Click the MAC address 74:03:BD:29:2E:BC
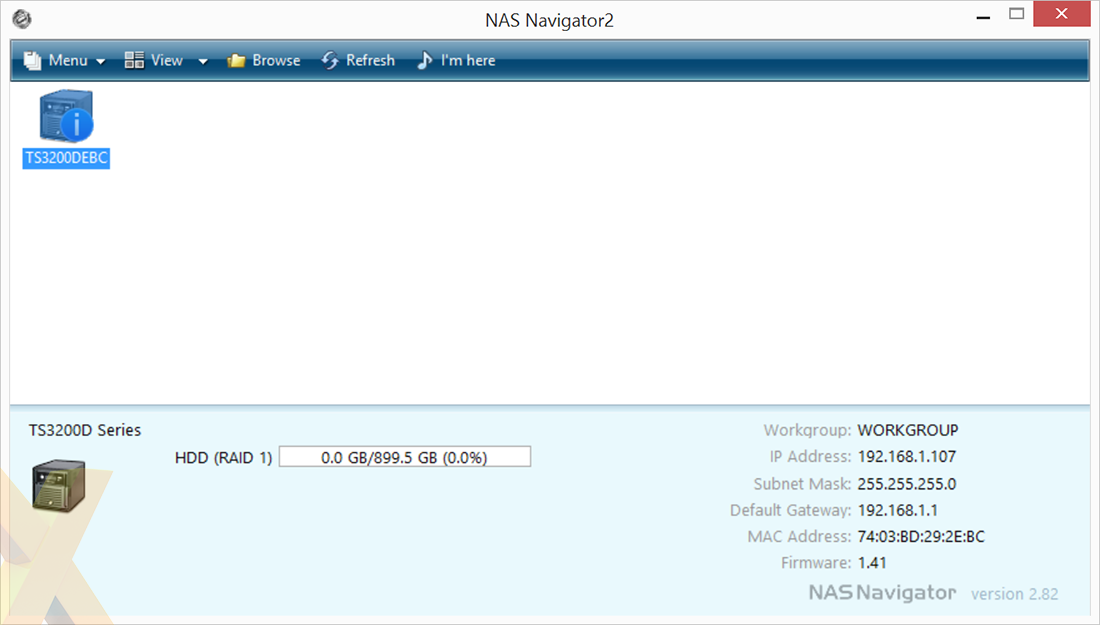The image size is (1100, 625). click(x=921, y=537)
